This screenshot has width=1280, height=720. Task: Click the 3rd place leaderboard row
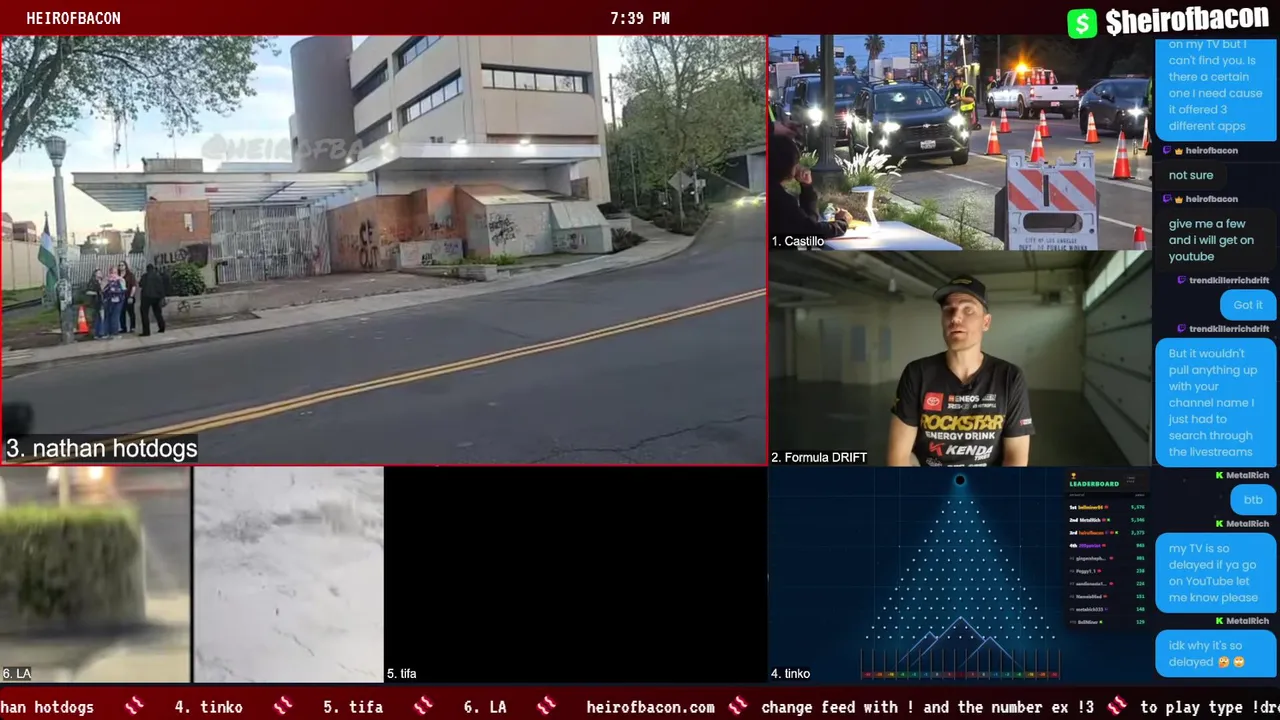pyautogui.click(x=1107, y=533)
